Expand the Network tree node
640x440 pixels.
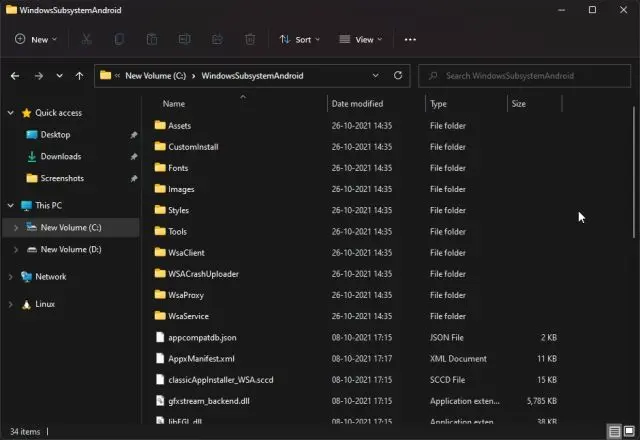coord(11,277)
